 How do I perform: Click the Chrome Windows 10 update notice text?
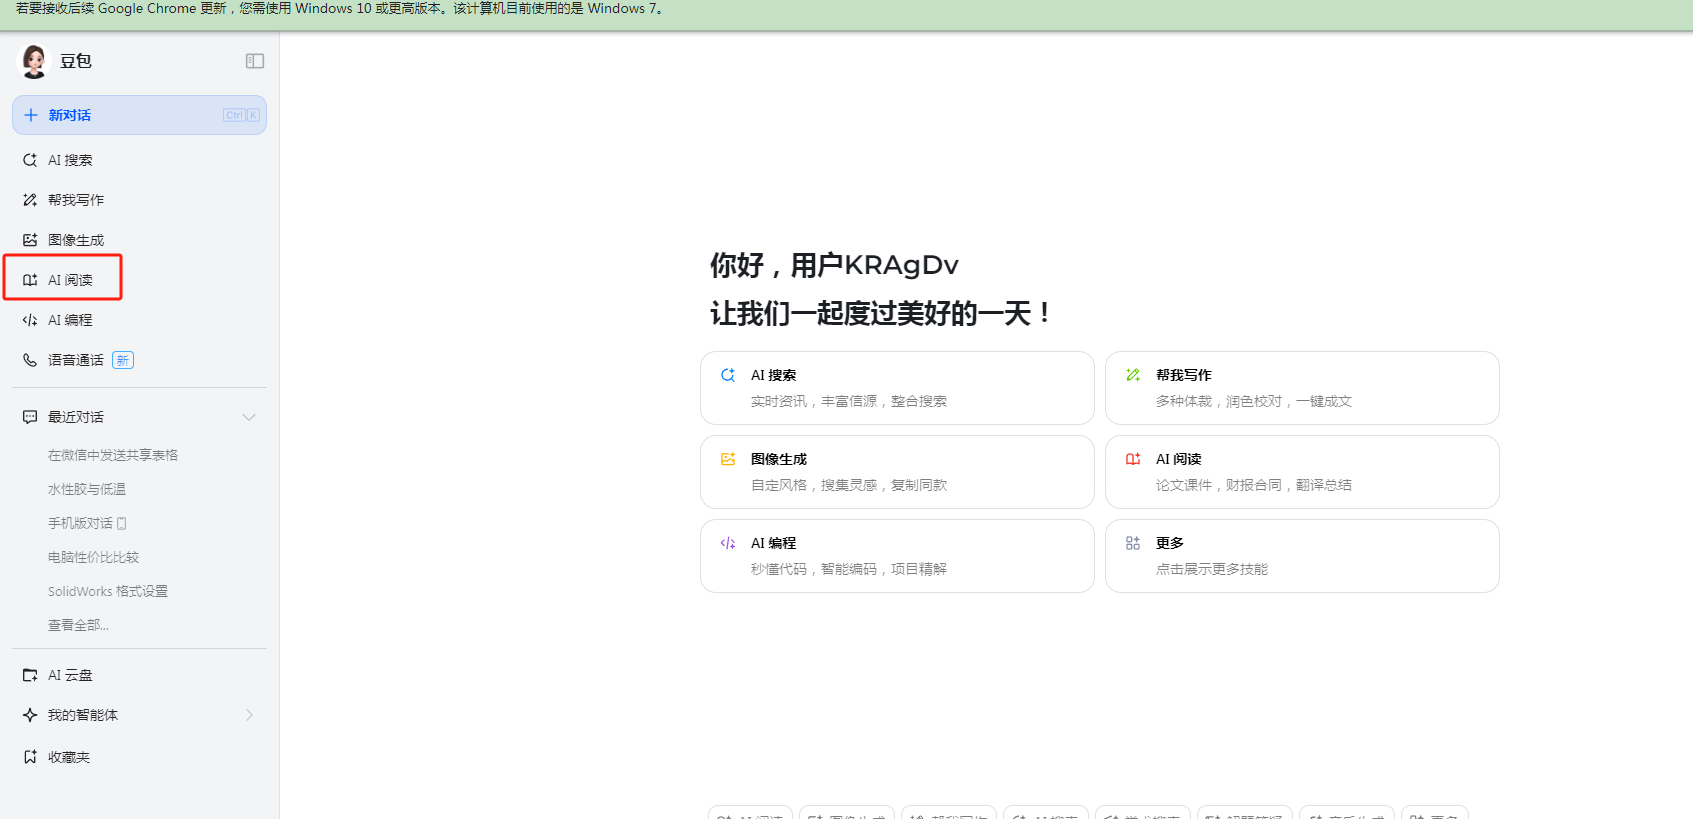pos(340,8)
